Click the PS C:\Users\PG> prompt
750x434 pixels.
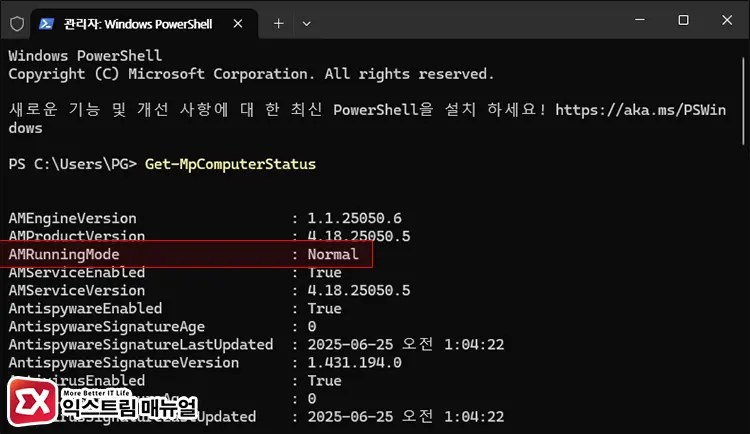point(73,165)
